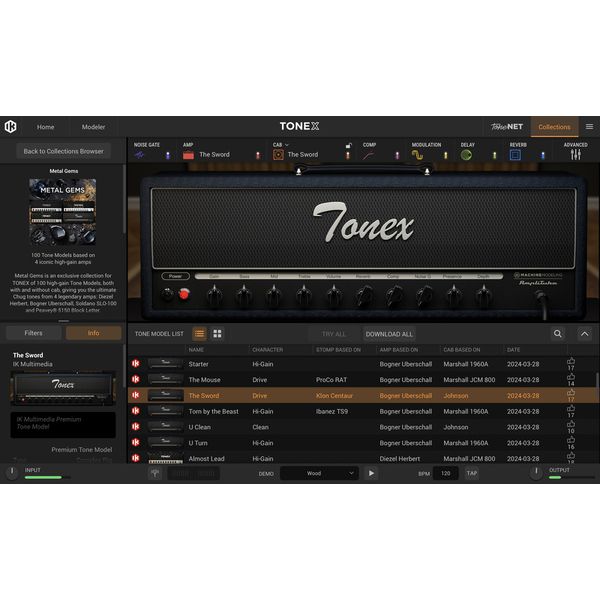
Task: Open the green Delay icon
Action: click(x=466, y=155)
